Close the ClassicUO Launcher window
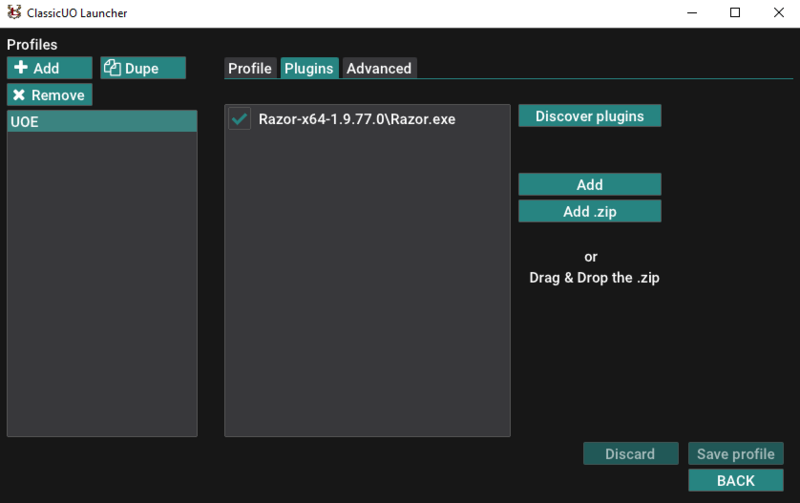 [779, 13]
